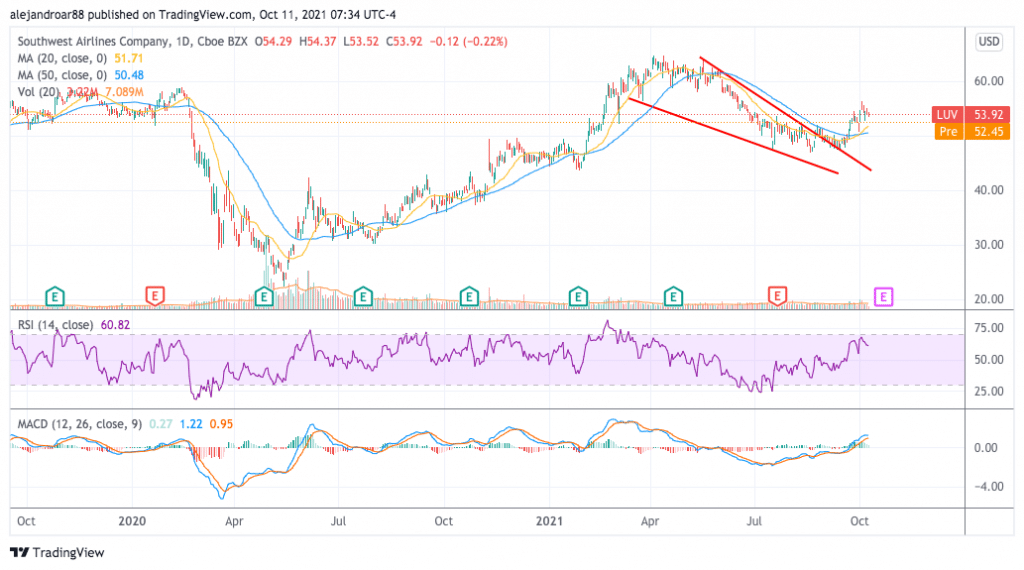Click the price change -0.12 (-0.22%)
This screenshot has height=570, width=1024.
pyautogui.click(x=469, y=41)
